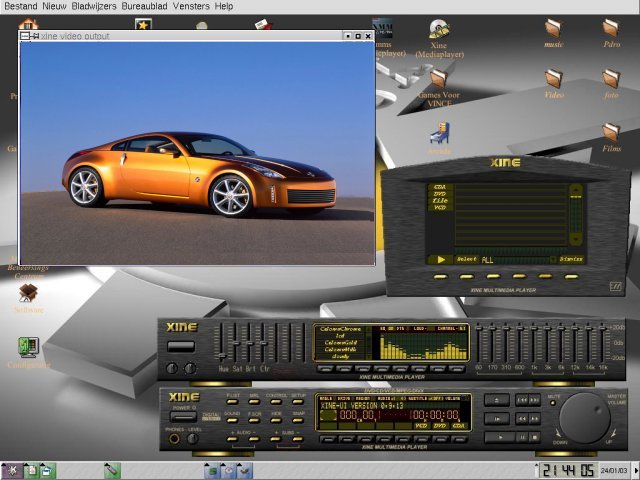Image resolution: width=640 pixels, height=480 pixels.
Task: Choose file source in playlist window
Action: point(440,200)
